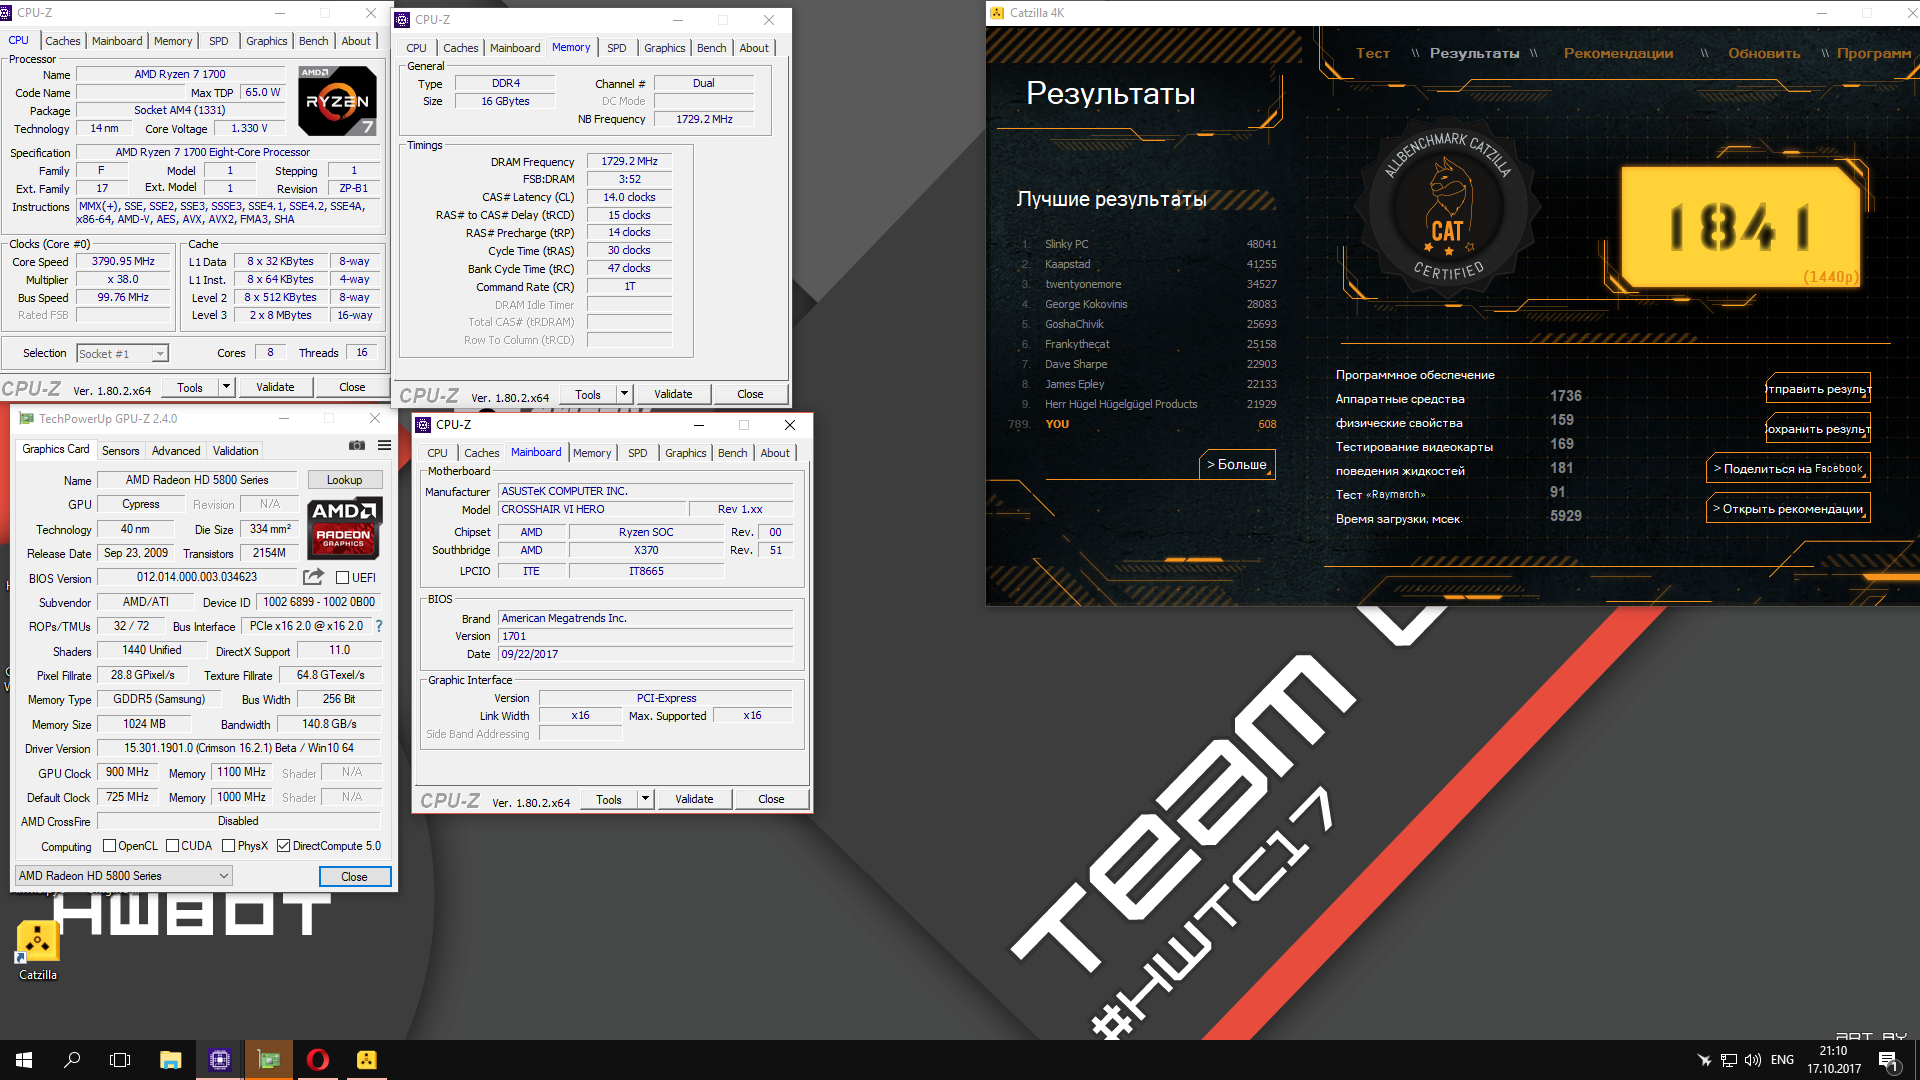This screenshot has width=1920, height=1080.
Task: Open the Тест tab in Catzilla
Action: click(x=1372, y=53)
